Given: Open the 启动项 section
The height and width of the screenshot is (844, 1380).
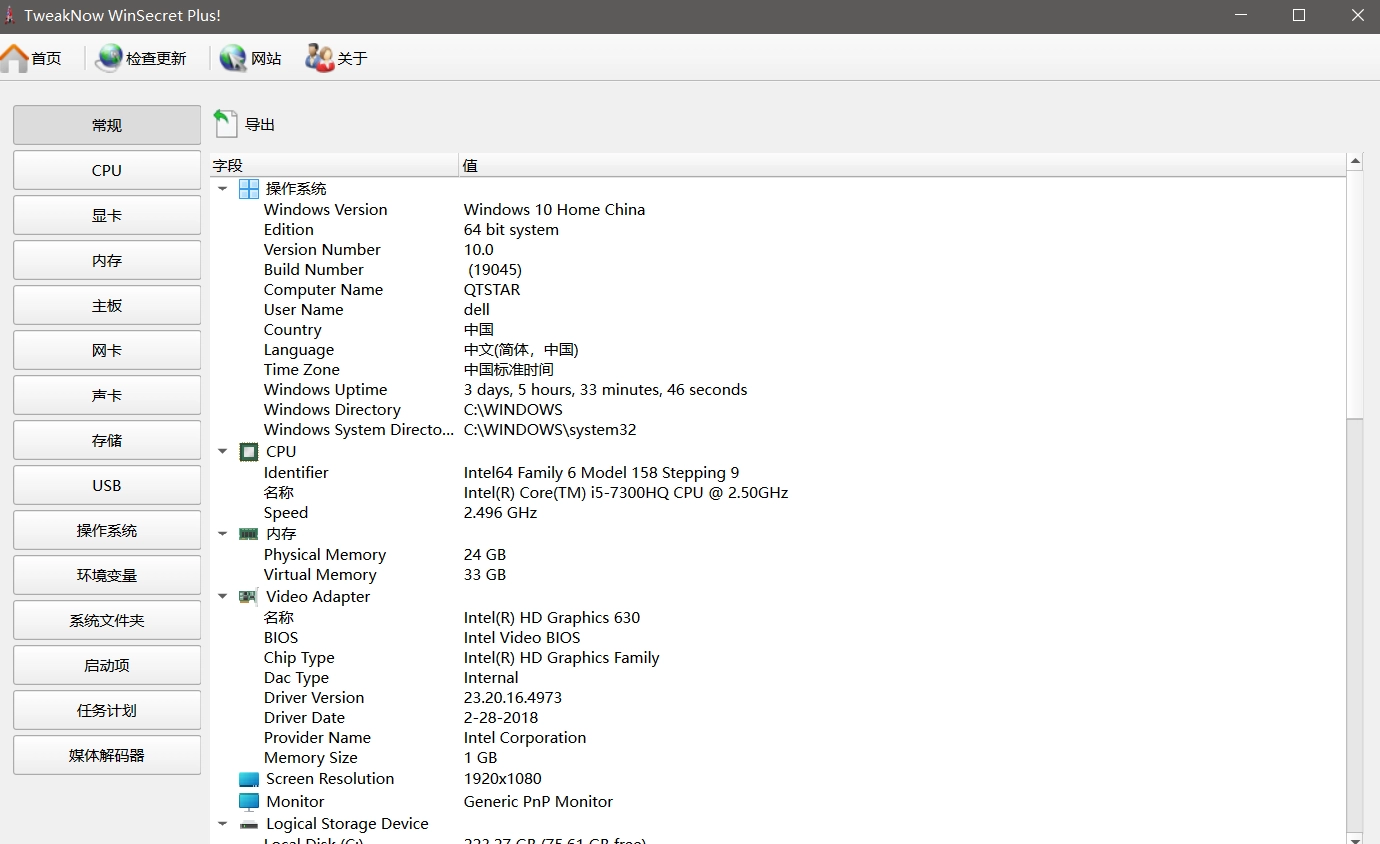Looking at the screenshot, I should [x=107, y=665].
